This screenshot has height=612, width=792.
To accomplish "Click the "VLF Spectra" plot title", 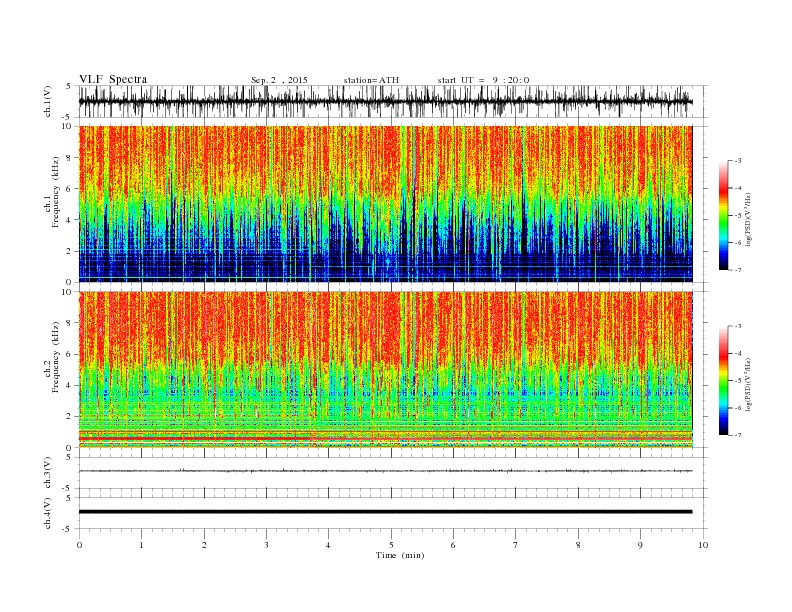I will 113,79.
